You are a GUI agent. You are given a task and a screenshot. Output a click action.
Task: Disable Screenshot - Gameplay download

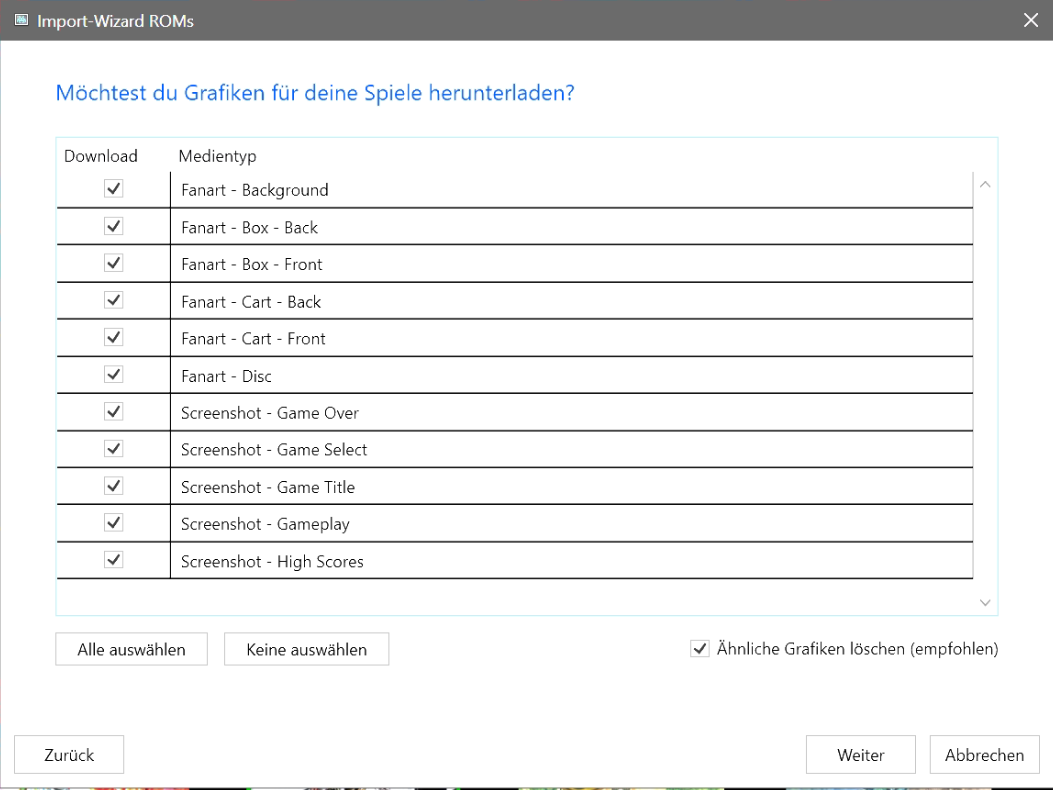click(114, 523)
